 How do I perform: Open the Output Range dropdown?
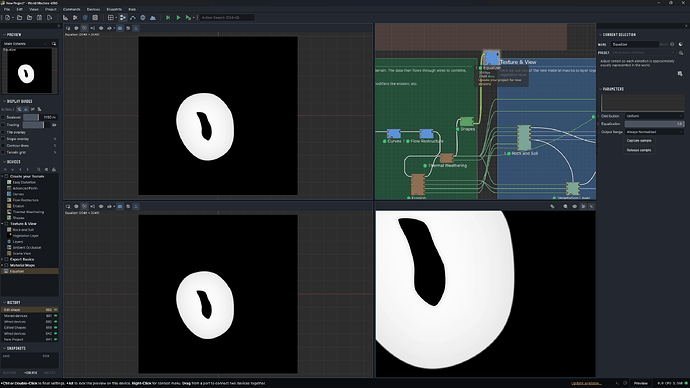654,132
